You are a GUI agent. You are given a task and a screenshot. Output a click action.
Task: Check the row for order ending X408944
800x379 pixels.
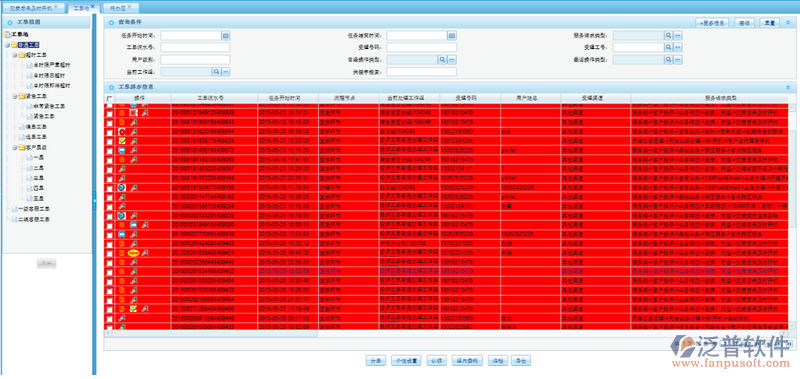(109, 132)
